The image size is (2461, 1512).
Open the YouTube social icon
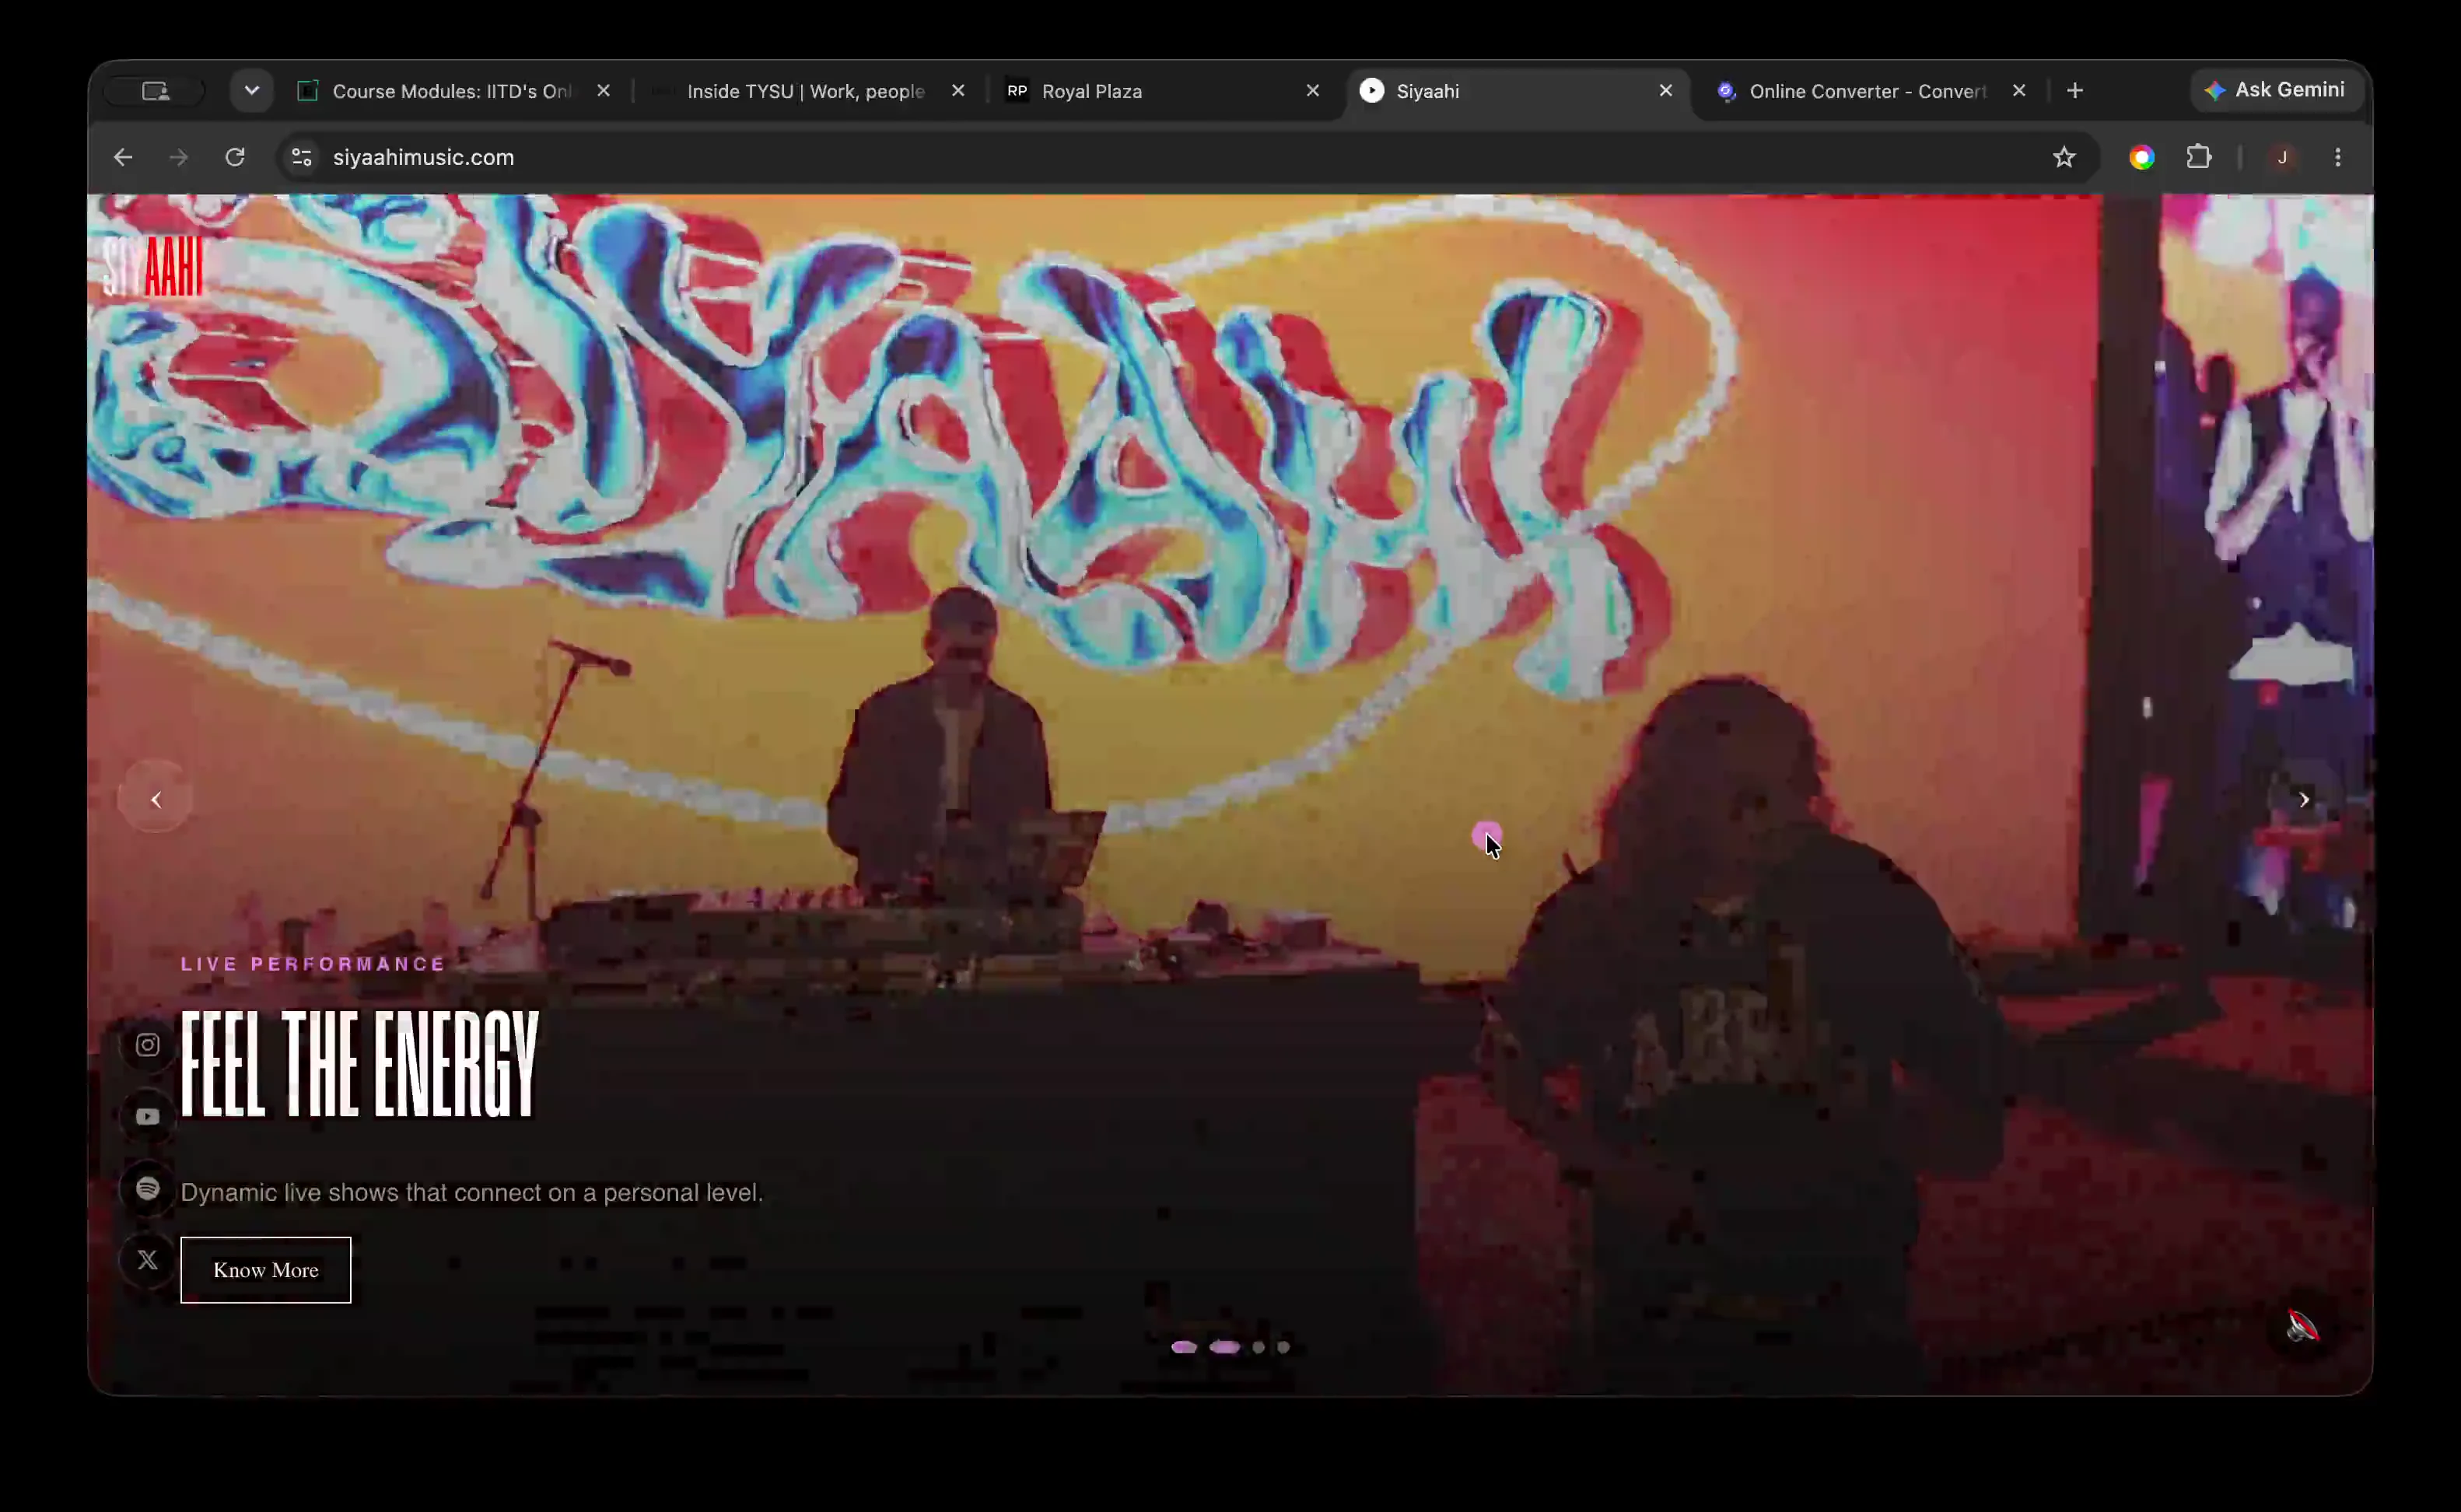[x=148, y=1117]
